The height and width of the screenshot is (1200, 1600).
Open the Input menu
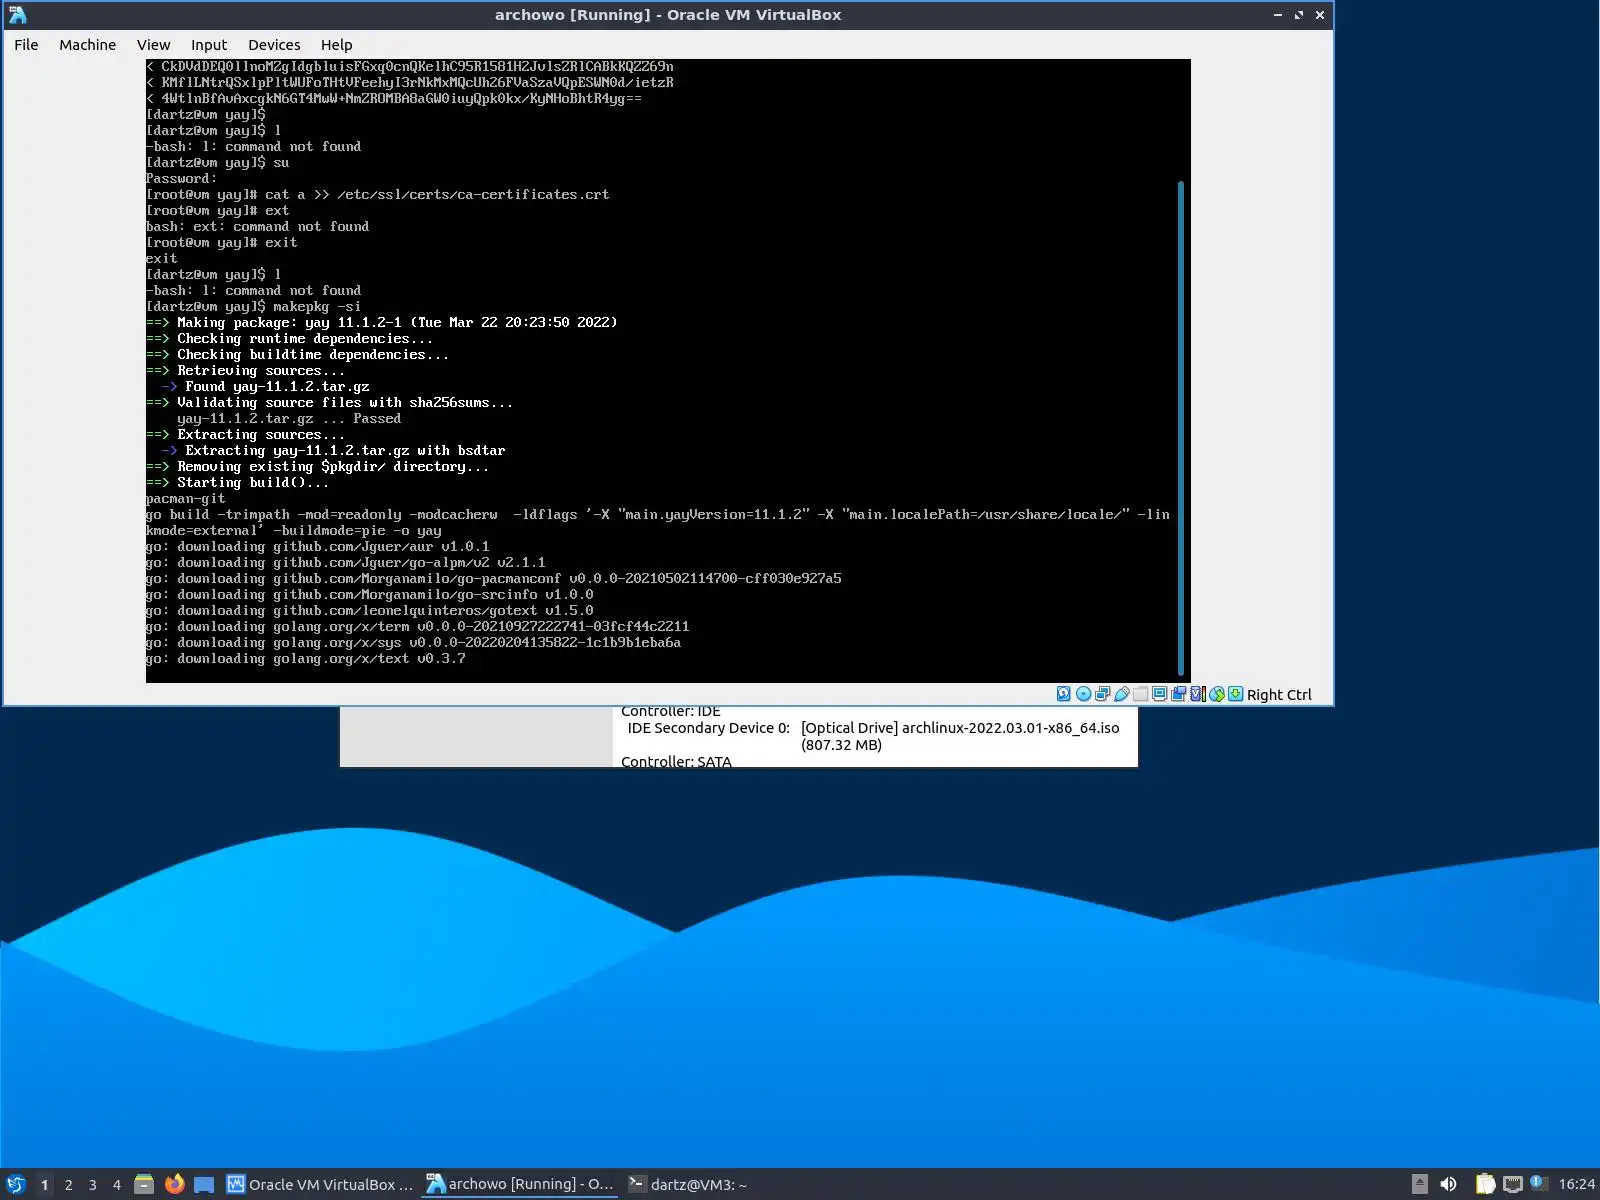[209, 45]
